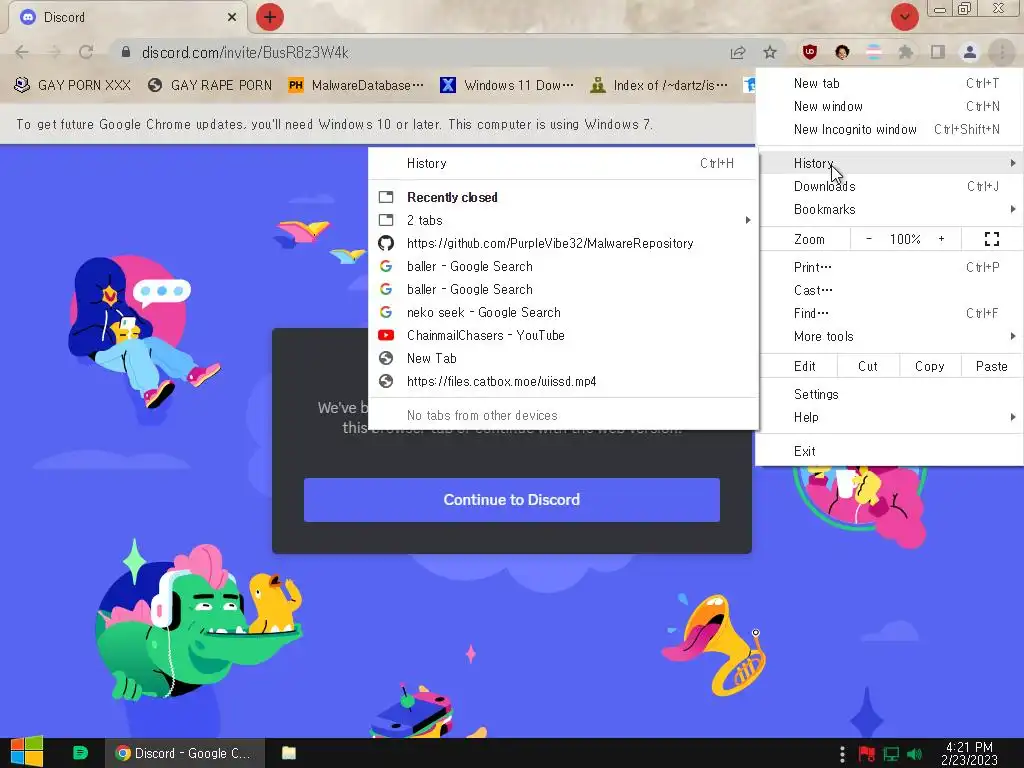1024x768 pixels.
Task: Close the Discord tab
Action: (232, 17)
